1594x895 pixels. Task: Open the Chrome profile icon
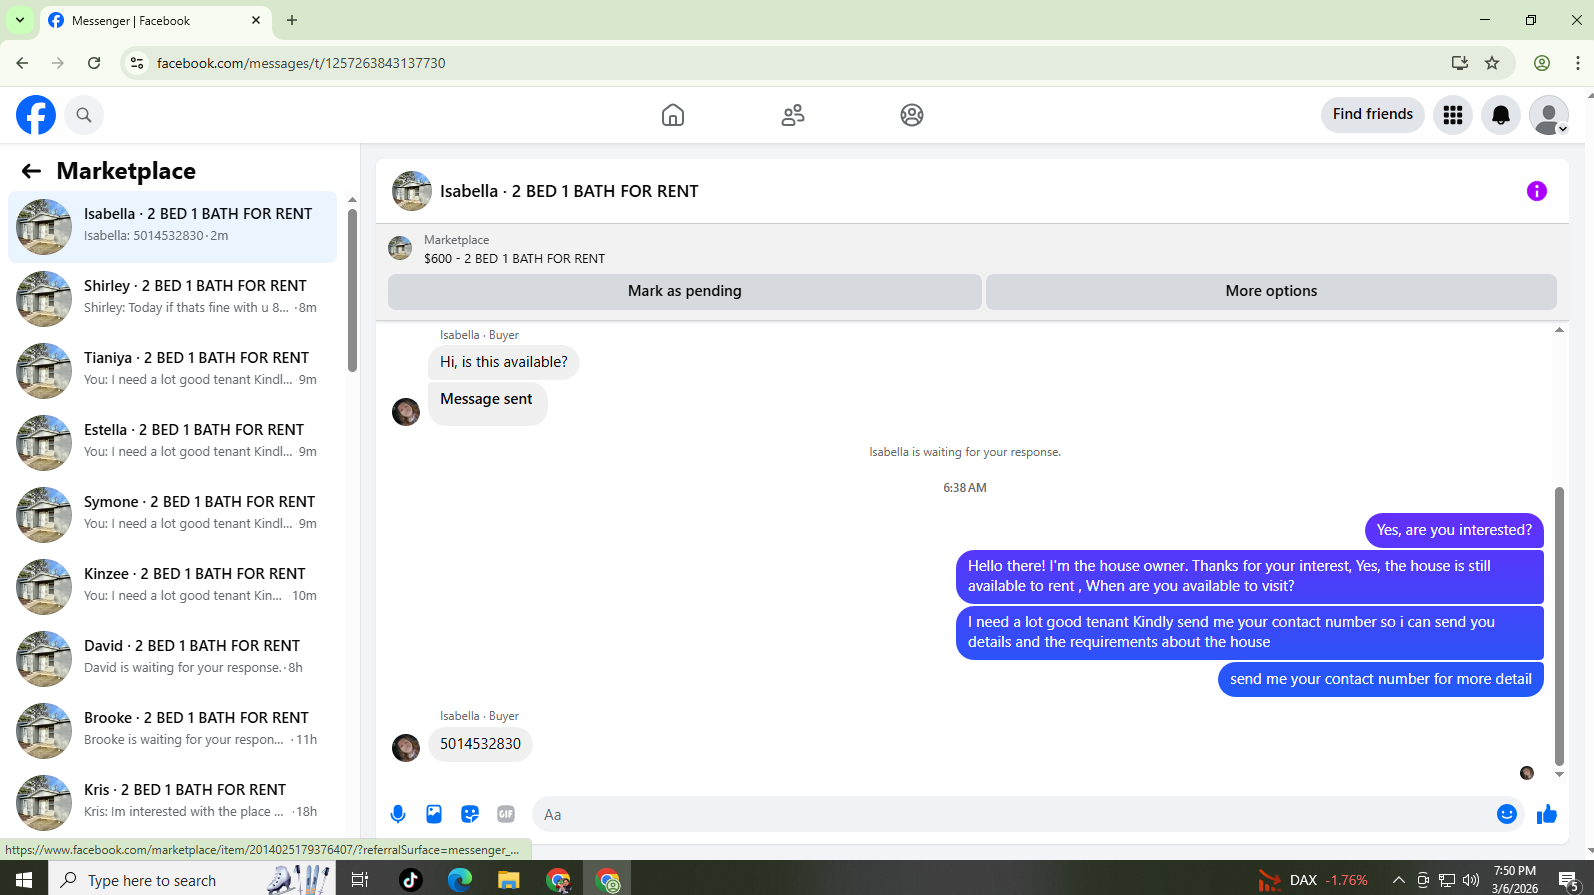click(x=1542, y=63)
